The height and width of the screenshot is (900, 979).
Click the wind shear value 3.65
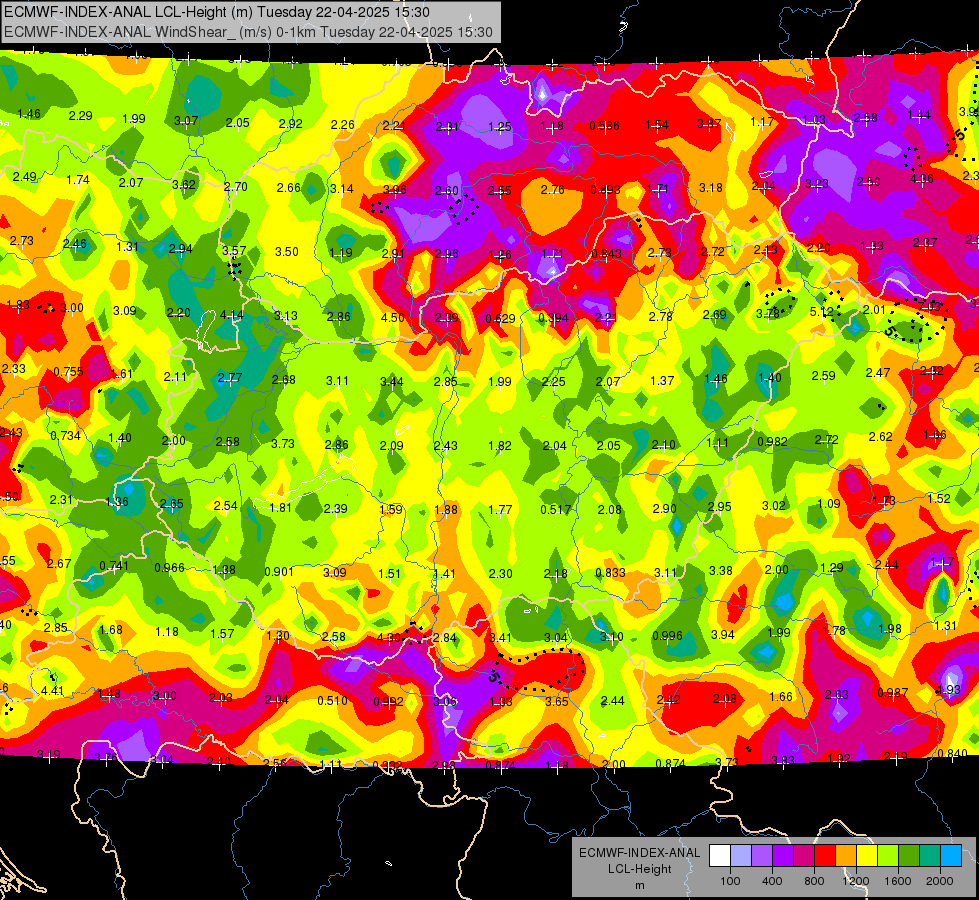tap(556, 701)
